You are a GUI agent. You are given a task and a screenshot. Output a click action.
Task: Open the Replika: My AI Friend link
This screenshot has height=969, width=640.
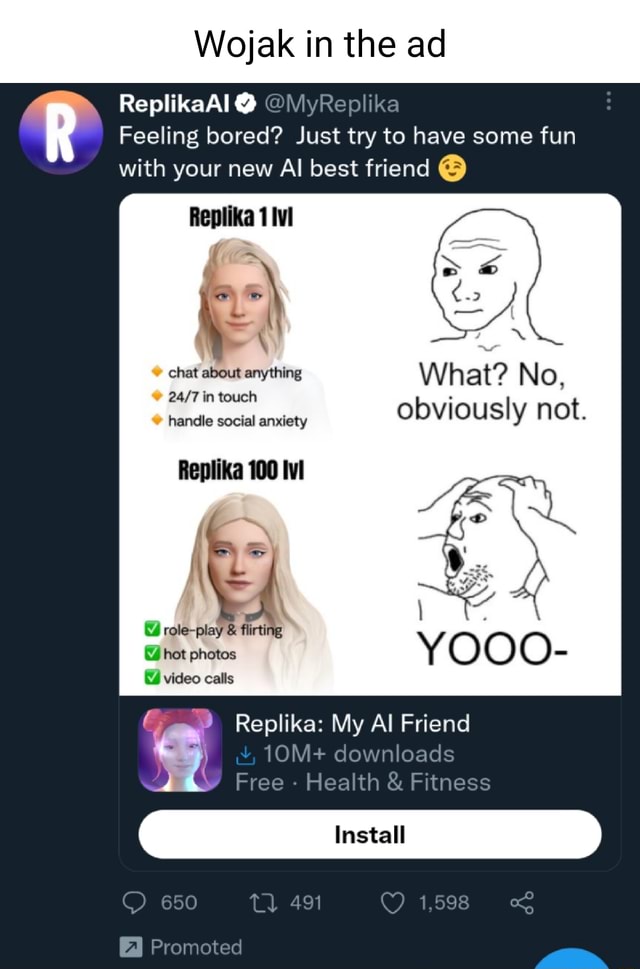coord(355,723)
